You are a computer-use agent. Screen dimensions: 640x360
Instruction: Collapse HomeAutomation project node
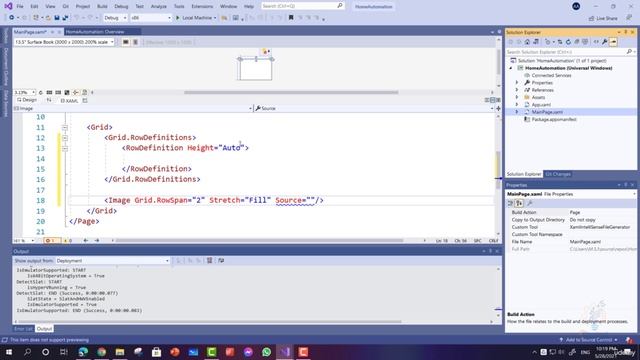[x=511, y=68]
